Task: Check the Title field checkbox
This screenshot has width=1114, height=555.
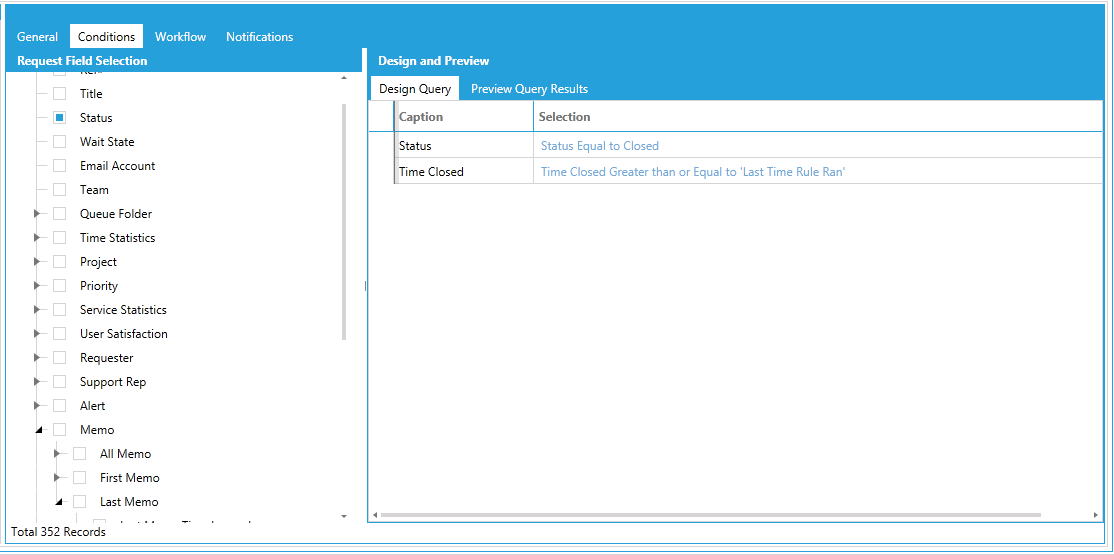Action: [x=60, y=94]
